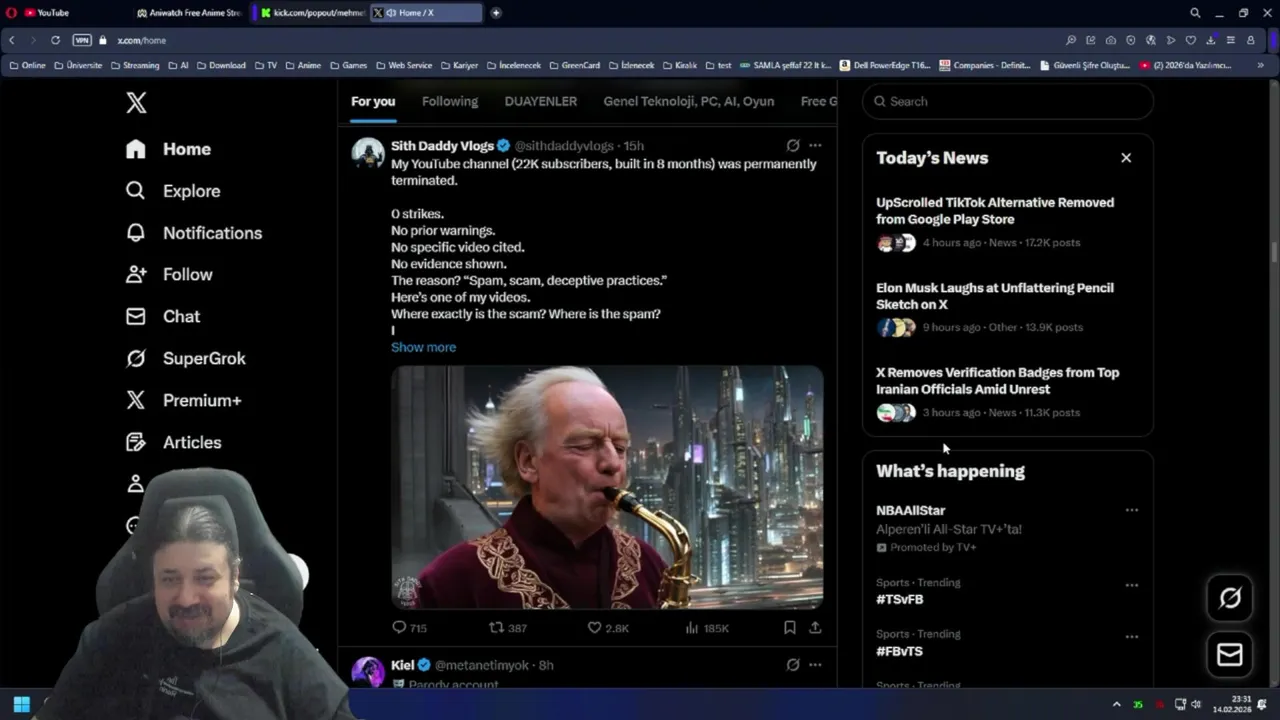Image resolution: width=1280 pixels, height=720 pixels.
Task: Switch to the DUAYENLER tab
Action: click(541, 101)
